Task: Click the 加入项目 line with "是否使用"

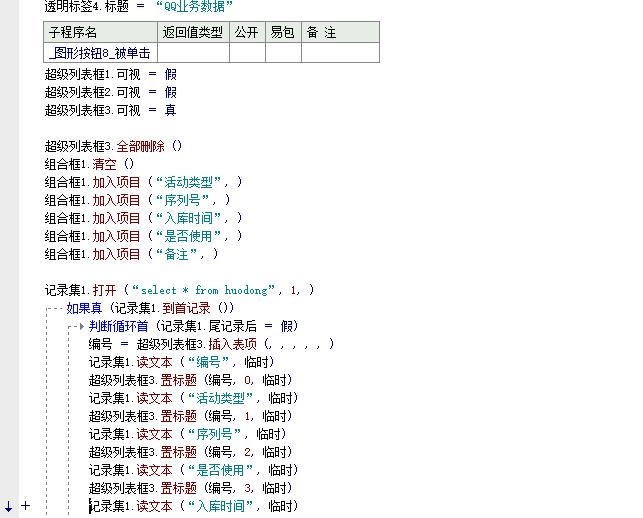Action: [x=144, y=236]
